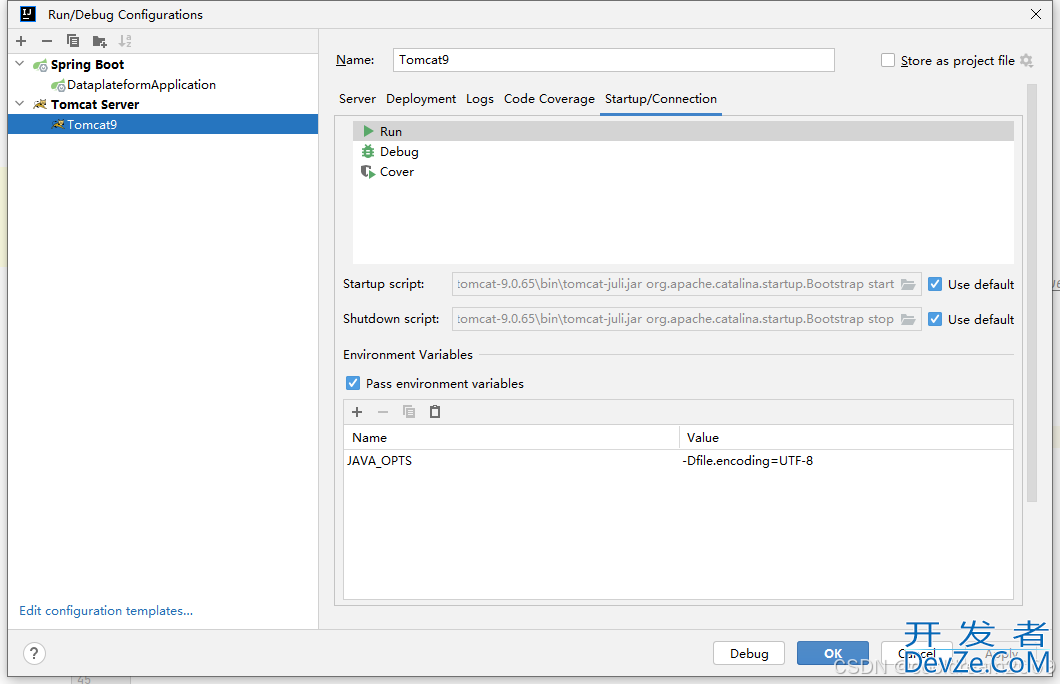Copy environment variables to clipboard
1060x684 pixels.
click(409, 412)
